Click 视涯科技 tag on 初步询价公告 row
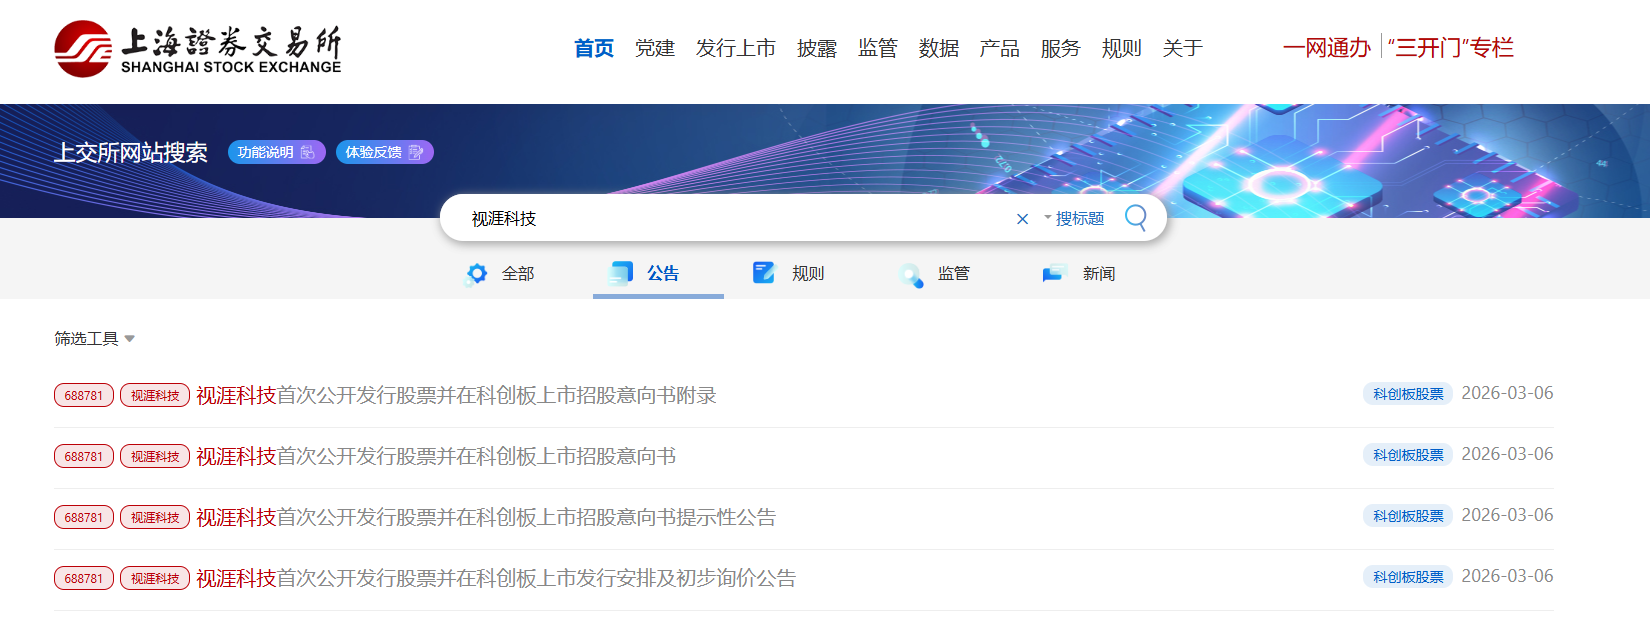 (x=155, y=578)
